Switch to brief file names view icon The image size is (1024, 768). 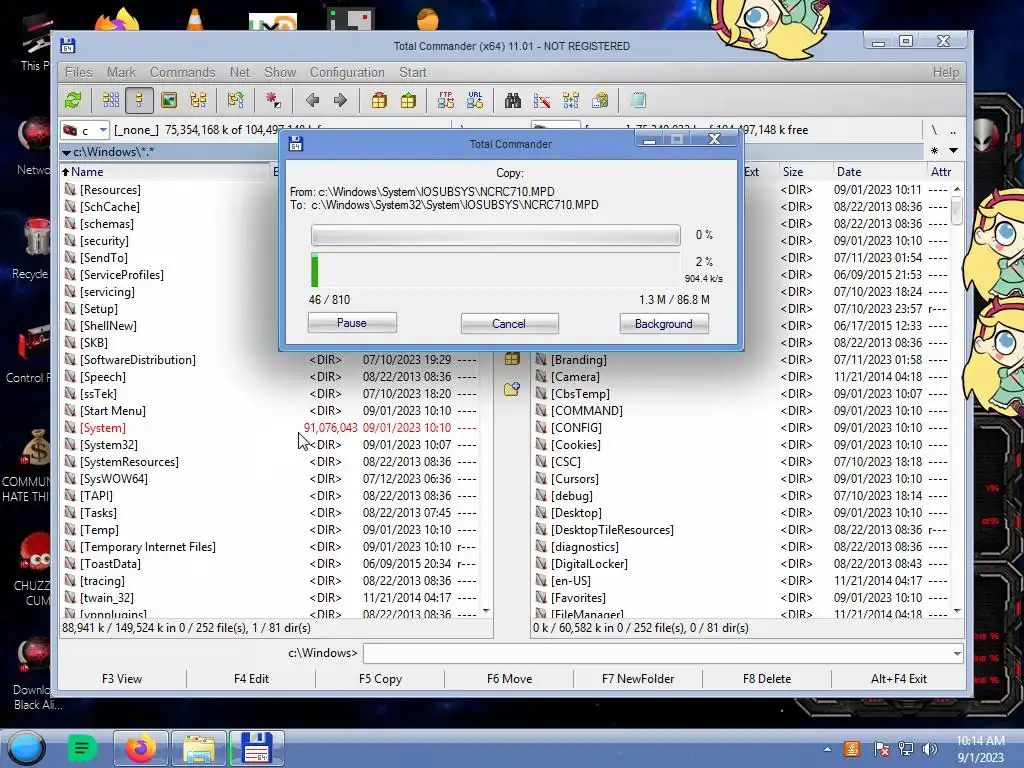pos(110,100)
